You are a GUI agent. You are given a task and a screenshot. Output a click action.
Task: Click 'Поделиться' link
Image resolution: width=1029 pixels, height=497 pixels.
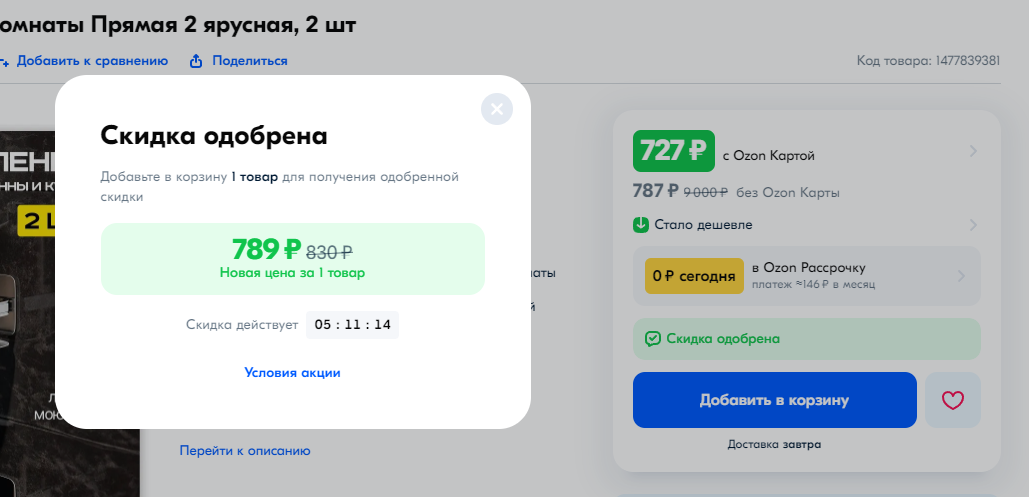tap(249, 61)
